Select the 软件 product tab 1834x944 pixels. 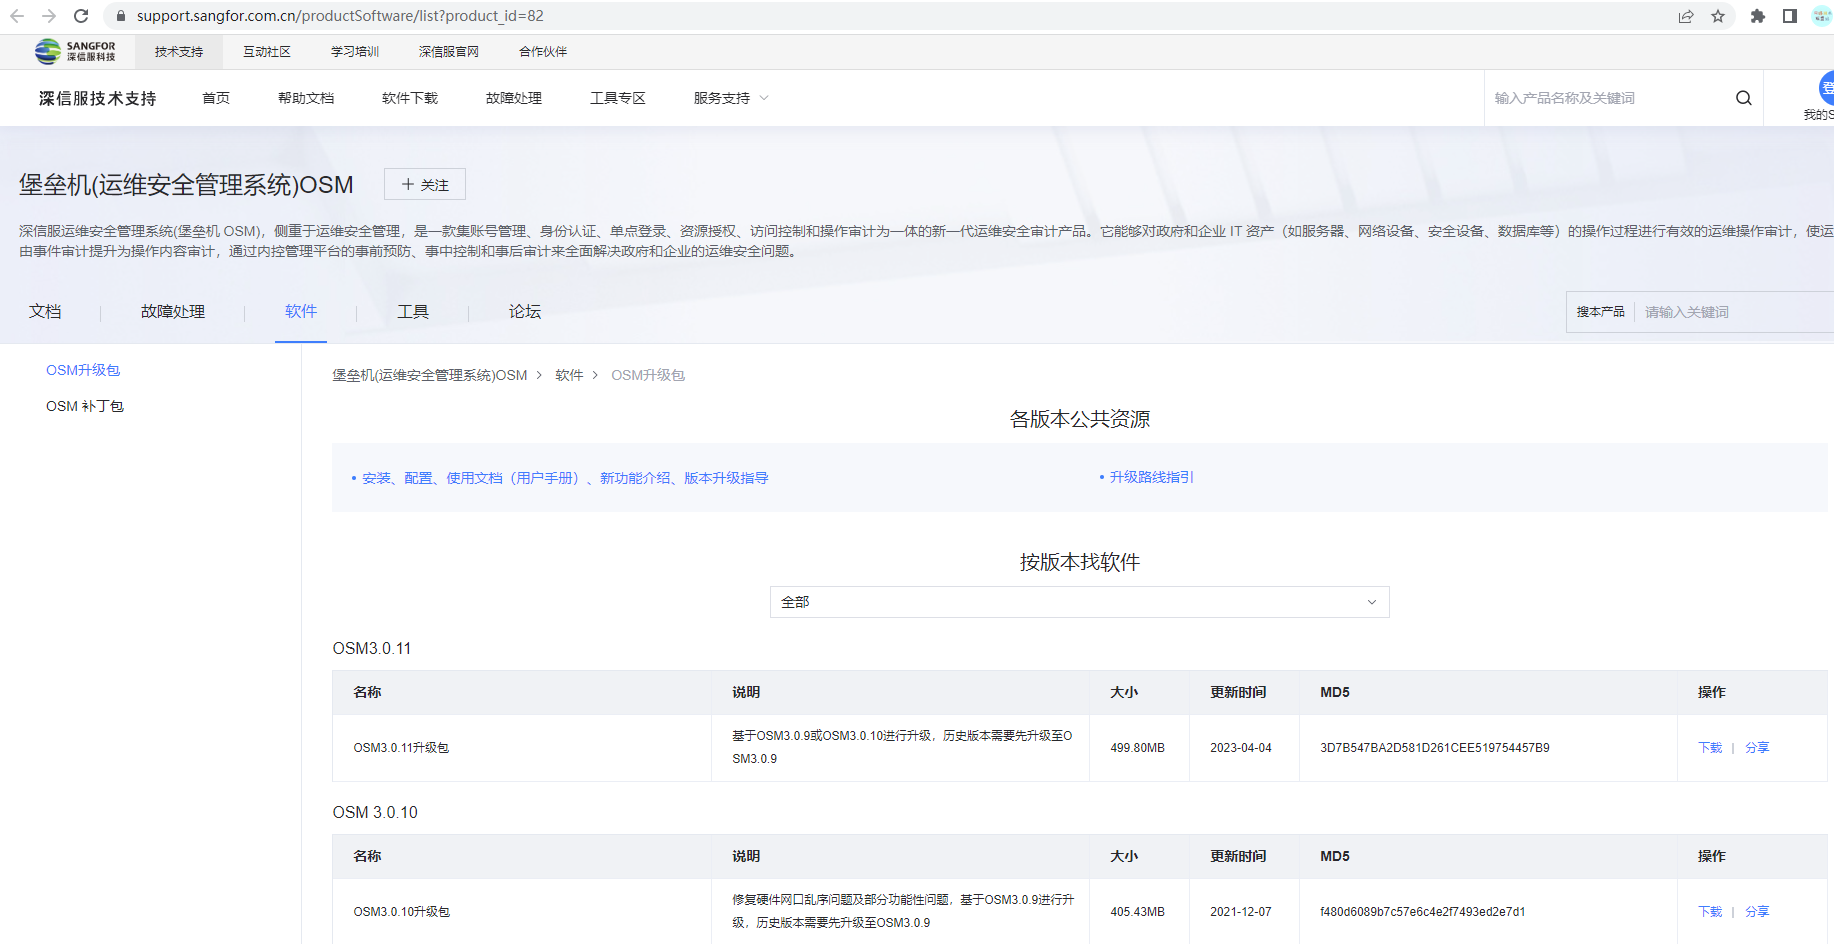(301, 312)
